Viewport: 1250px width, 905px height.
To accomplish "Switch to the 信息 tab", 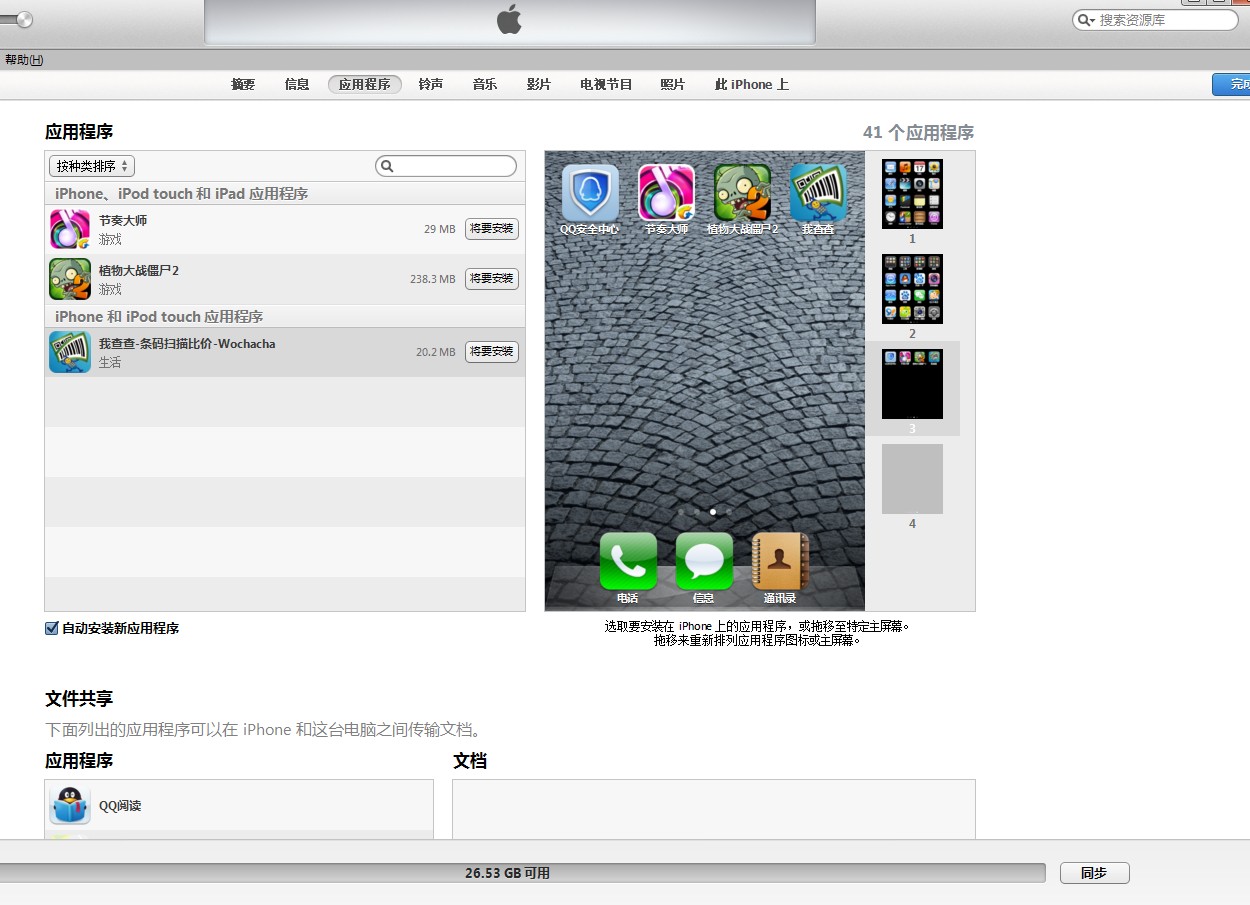I will click(x=297, y=85).
